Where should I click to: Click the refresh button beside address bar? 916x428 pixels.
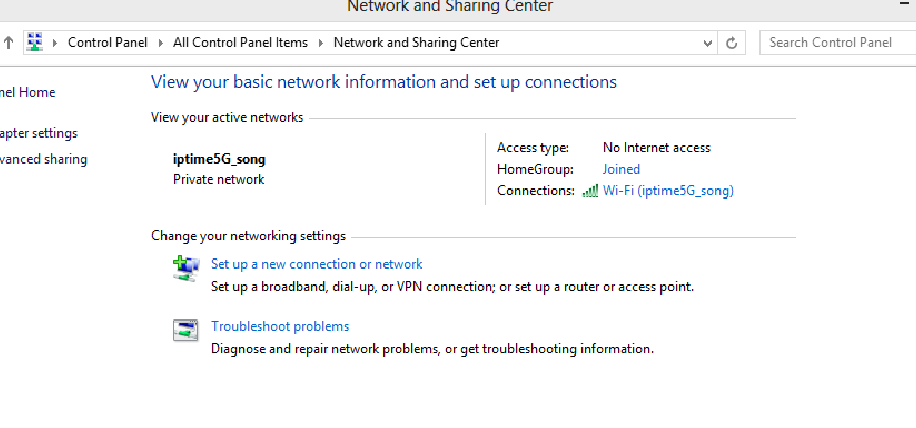point(731,43)
